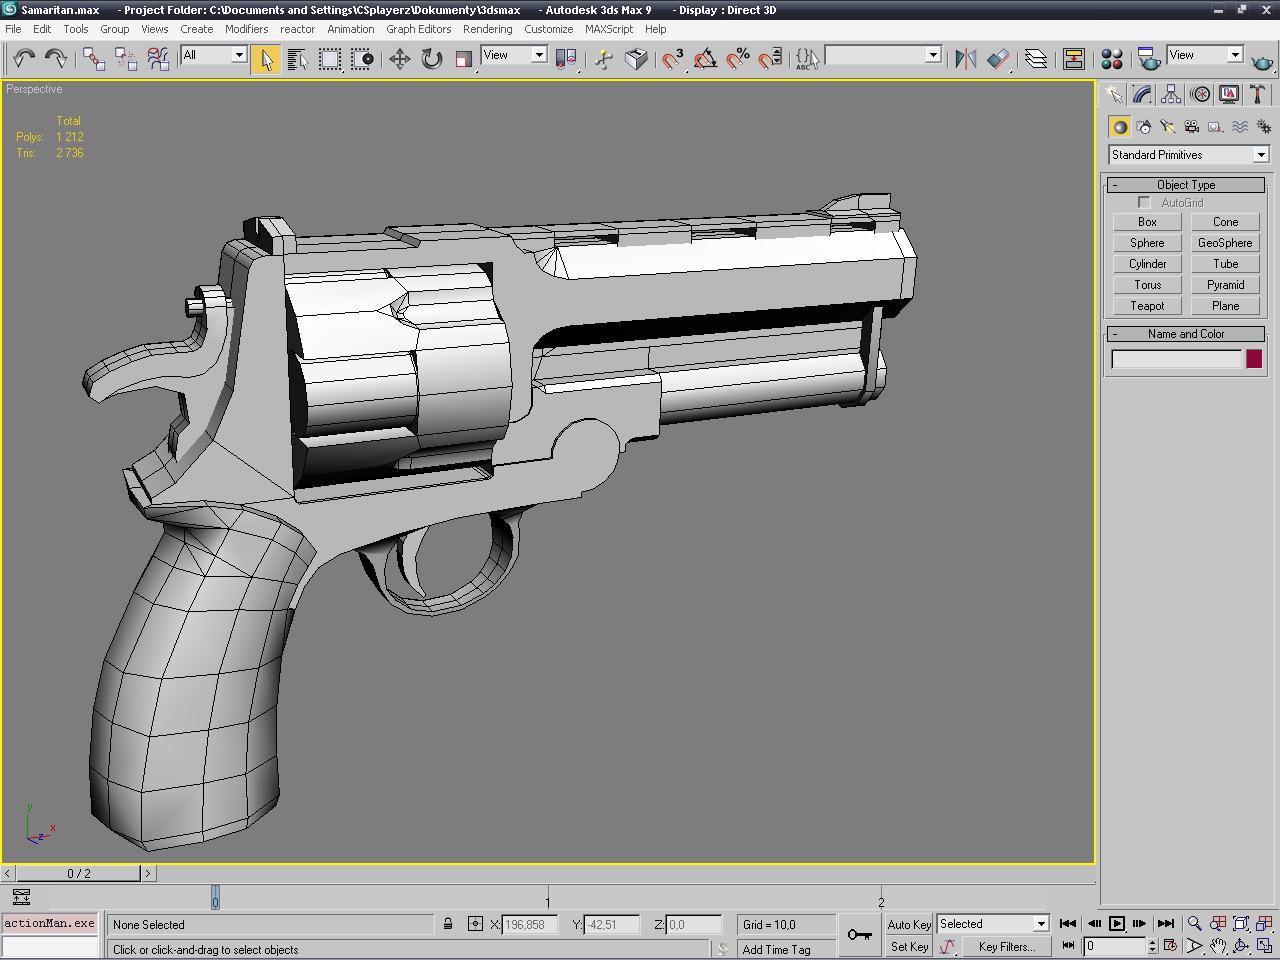Open the Layer Manager icon

coord(1036,59)
